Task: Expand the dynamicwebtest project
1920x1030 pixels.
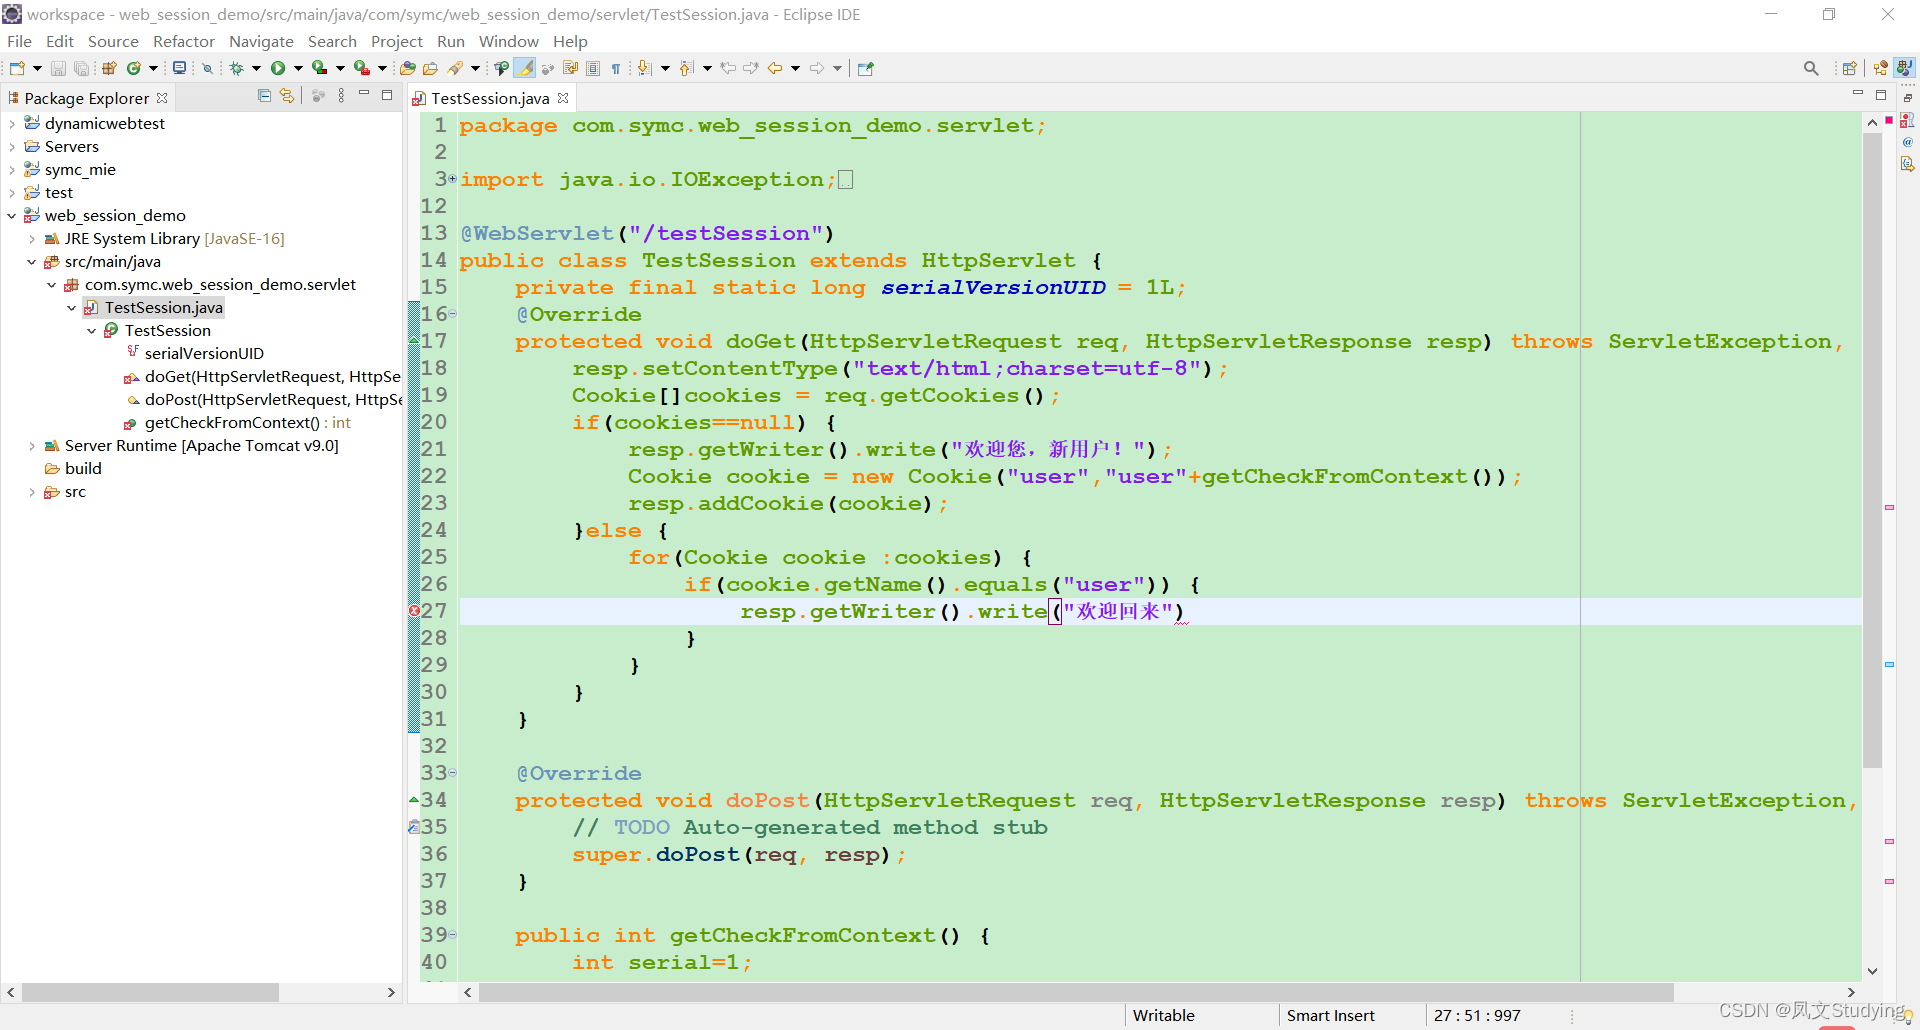Action: coord(12,124)
